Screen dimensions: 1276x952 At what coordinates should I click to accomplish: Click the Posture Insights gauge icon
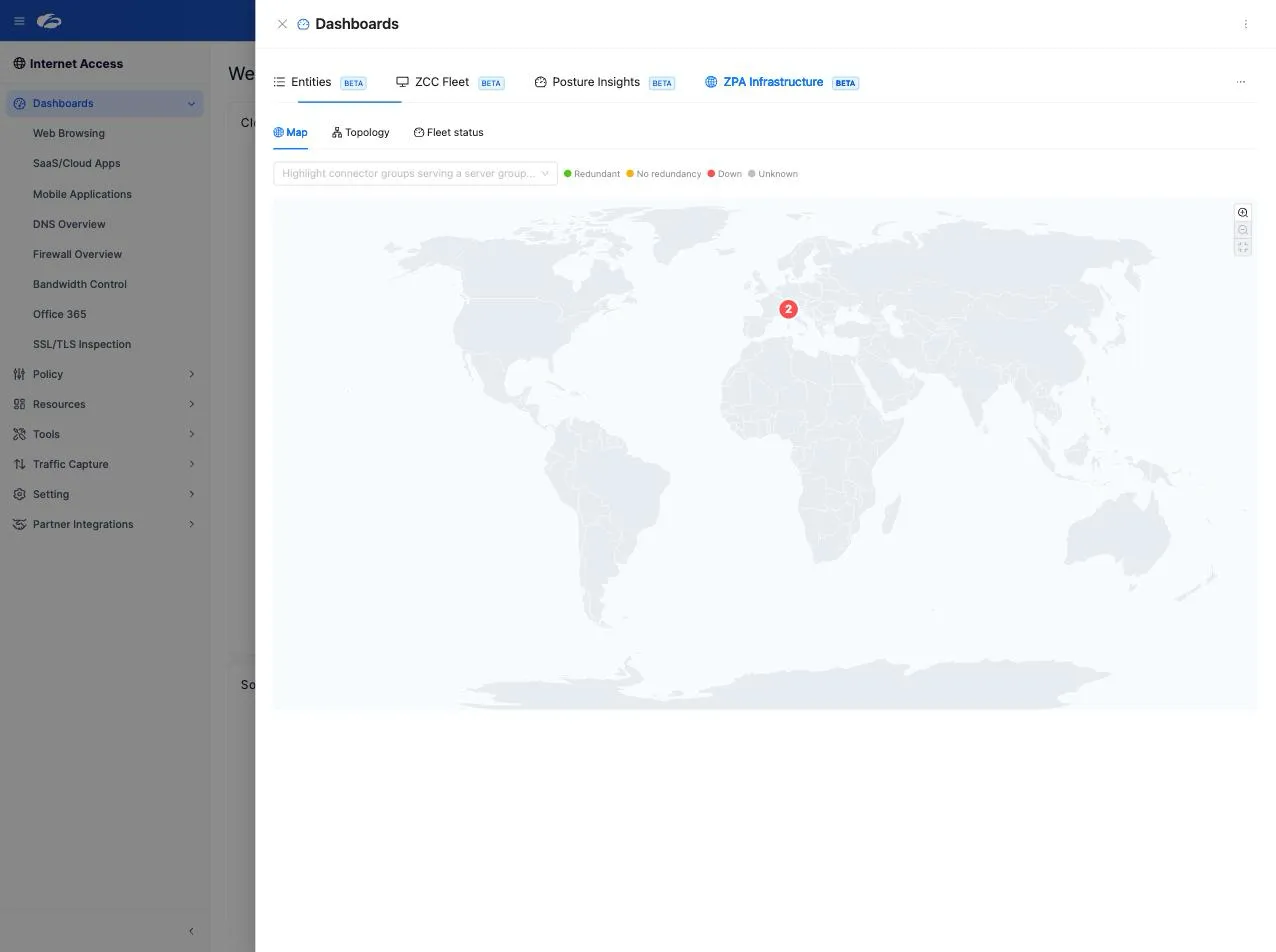540,82
